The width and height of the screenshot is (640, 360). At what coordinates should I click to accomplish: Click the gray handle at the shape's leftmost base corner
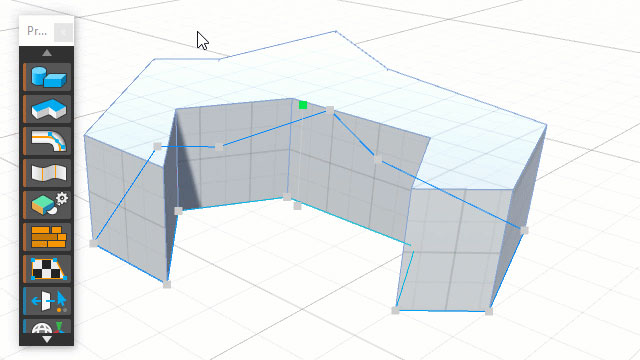93,243
